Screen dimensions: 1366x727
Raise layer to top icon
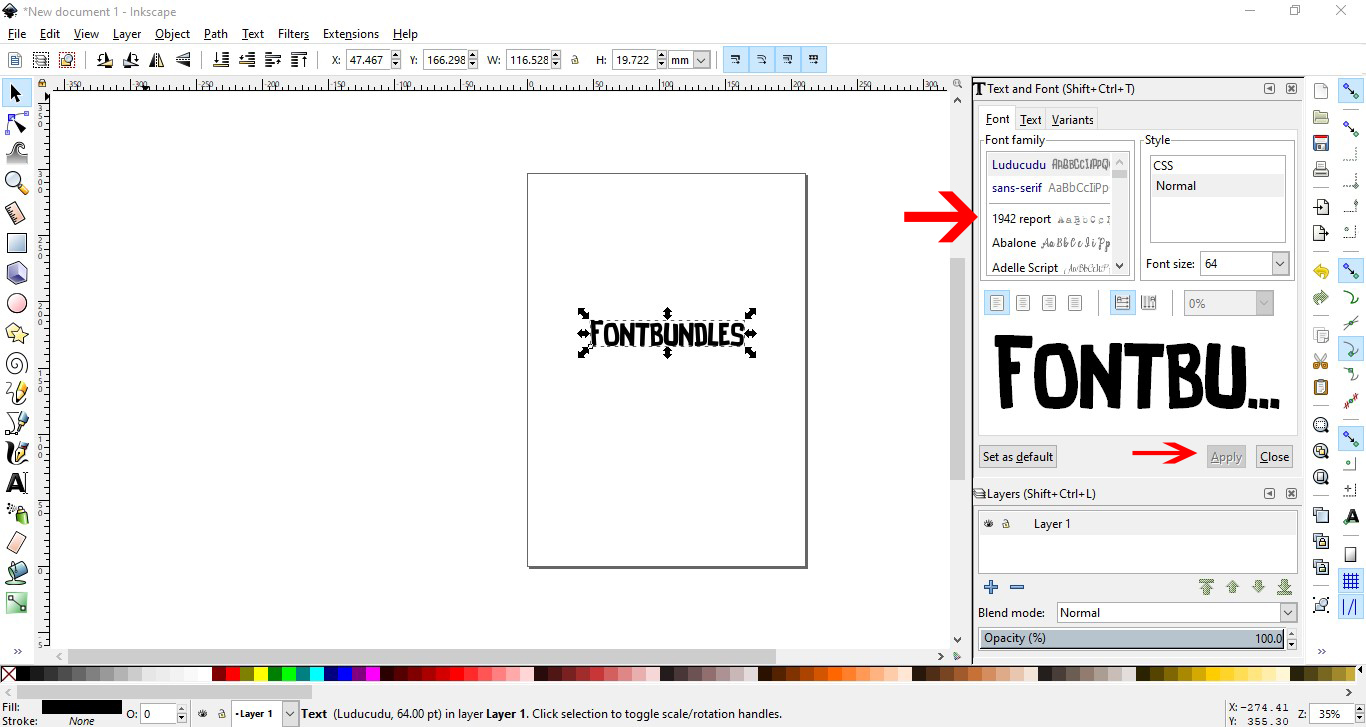1207,587
